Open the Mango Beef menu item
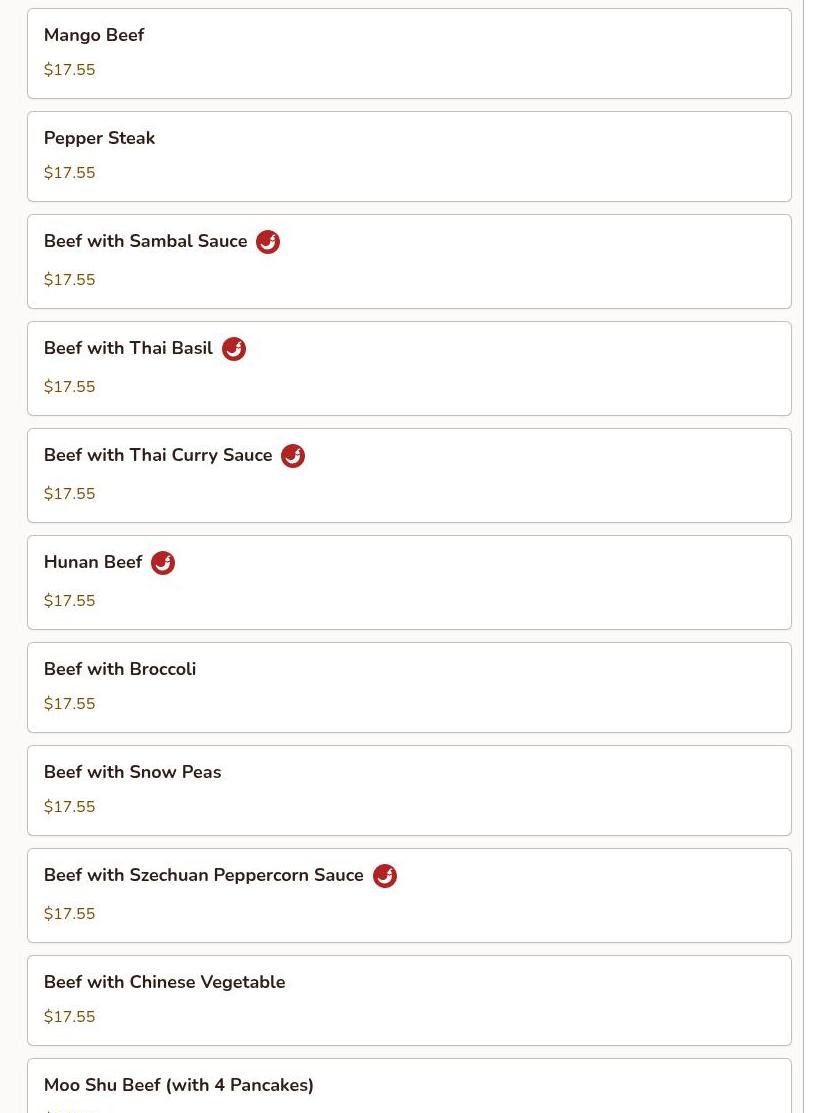This screenshot has height=1113, width=824. pos(410,54)
